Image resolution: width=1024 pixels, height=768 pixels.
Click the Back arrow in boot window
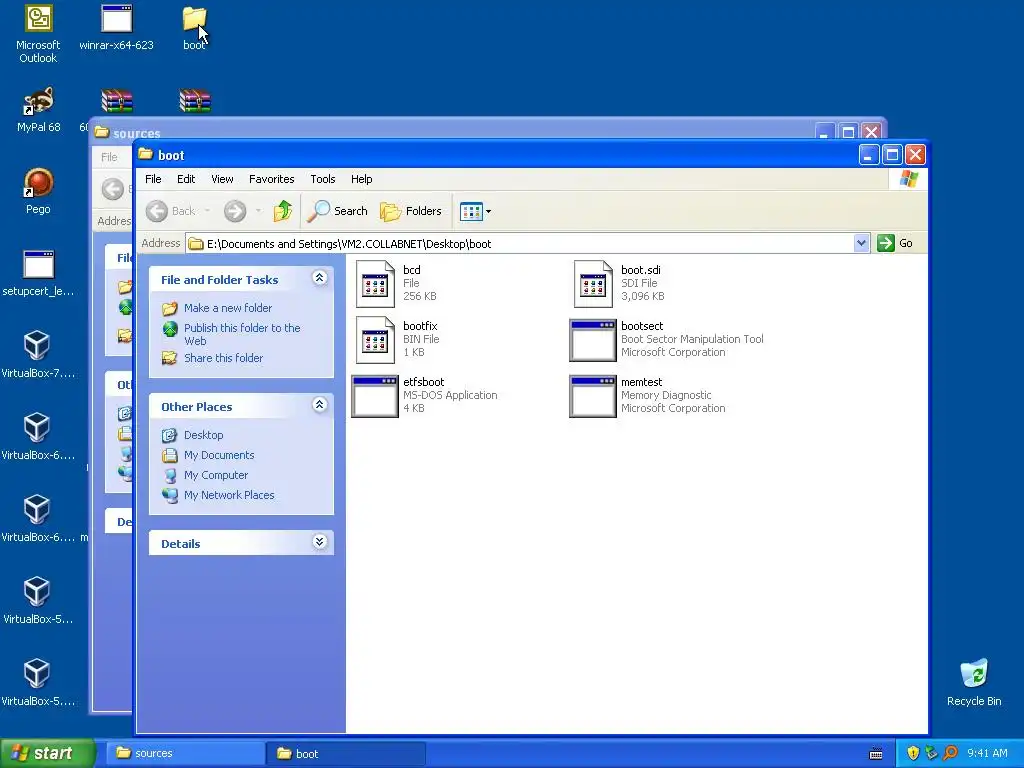point(157,211)
